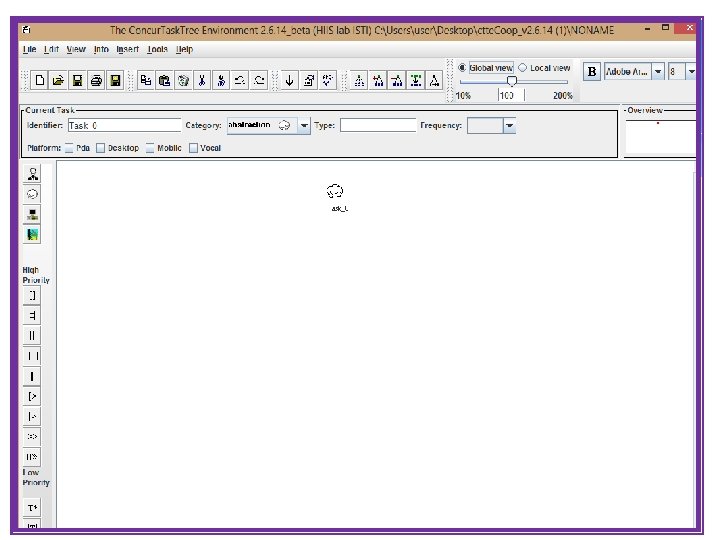
Task: Click the last triangle tree toolbar icon
Action: (434, 81)
